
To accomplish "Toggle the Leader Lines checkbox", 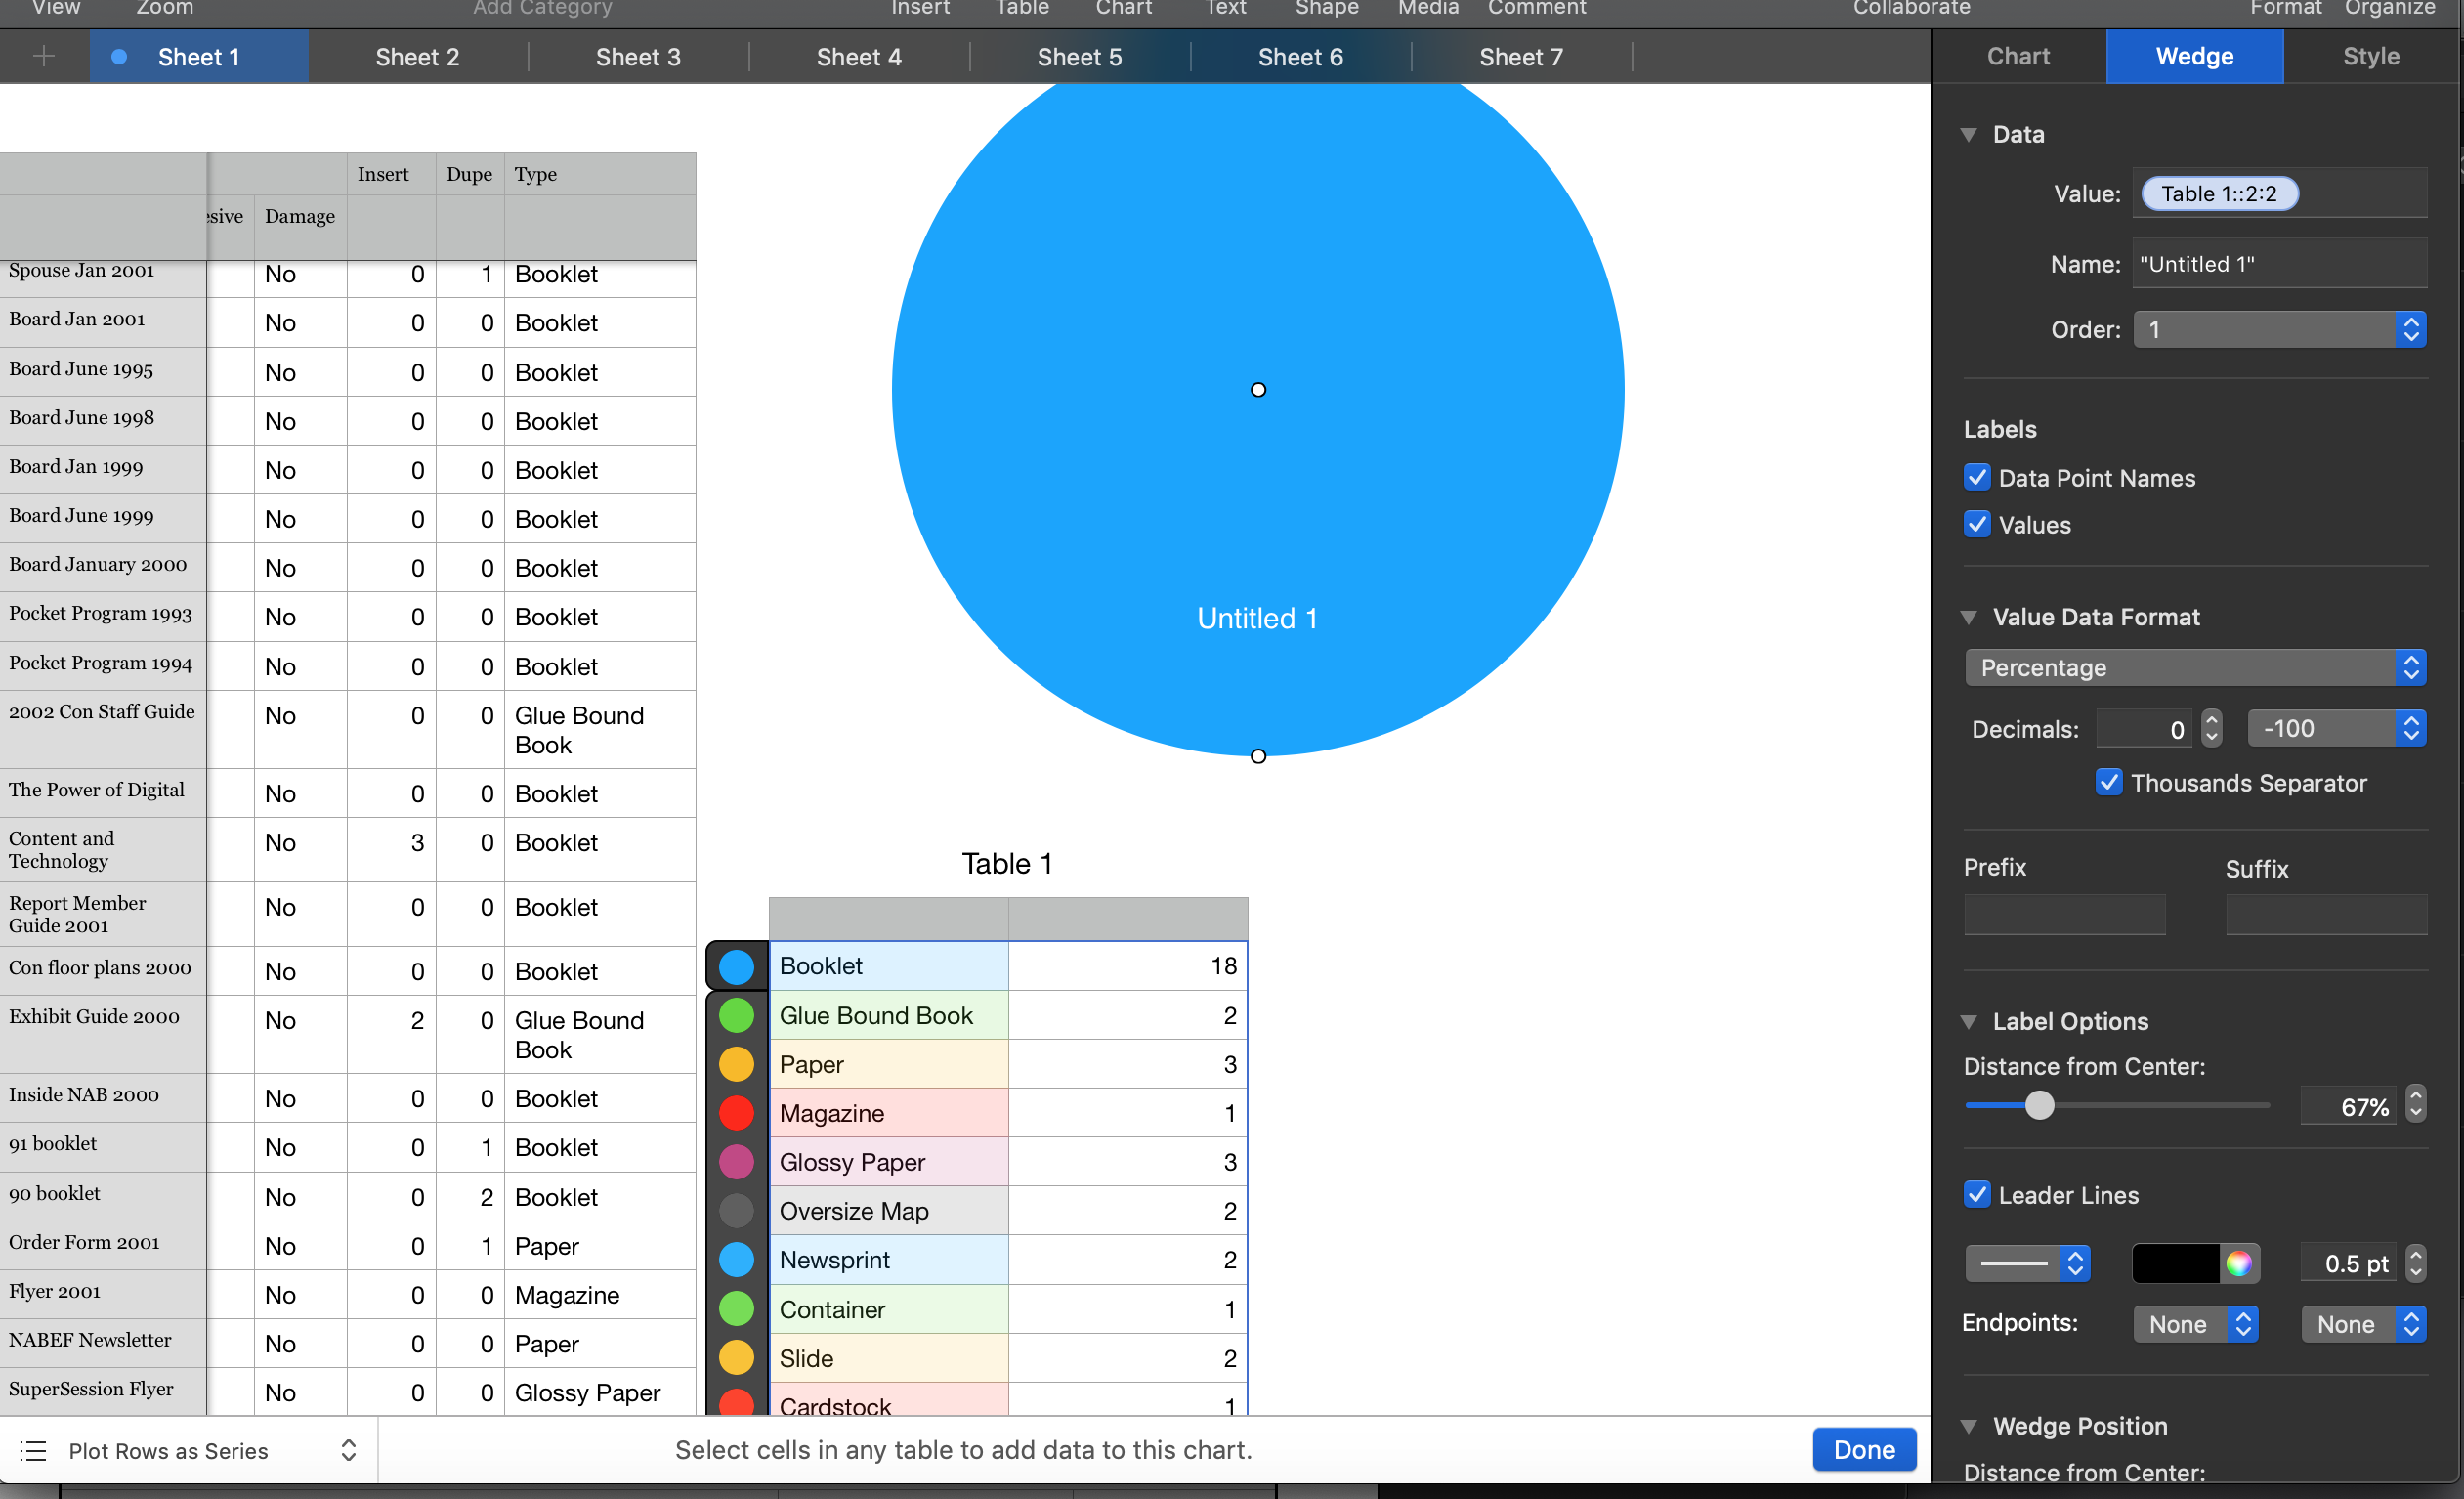I will click(x=1976, y=1194).
